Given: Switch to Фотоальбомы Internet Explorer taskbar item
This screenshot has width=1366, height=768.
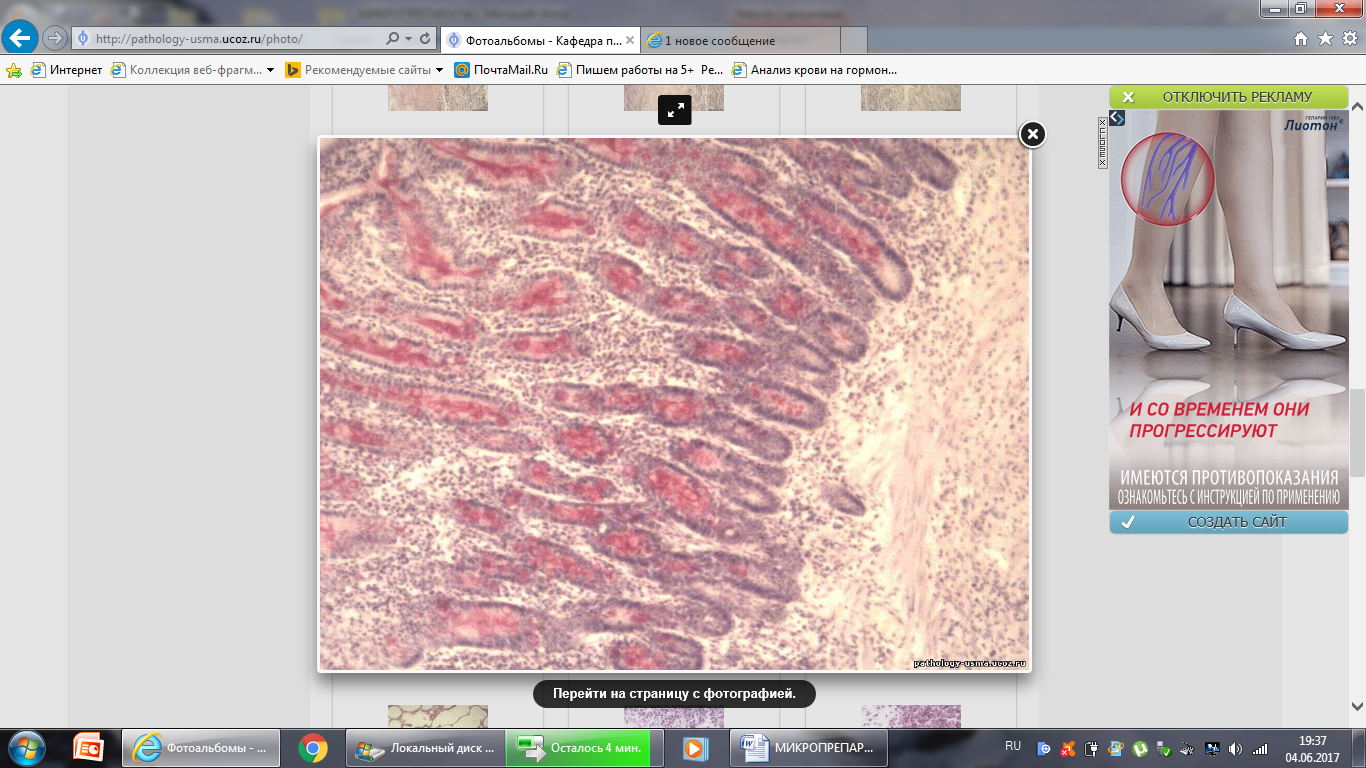Looking at the screenshot, I should pyautogui.click(x=201, y=748).
